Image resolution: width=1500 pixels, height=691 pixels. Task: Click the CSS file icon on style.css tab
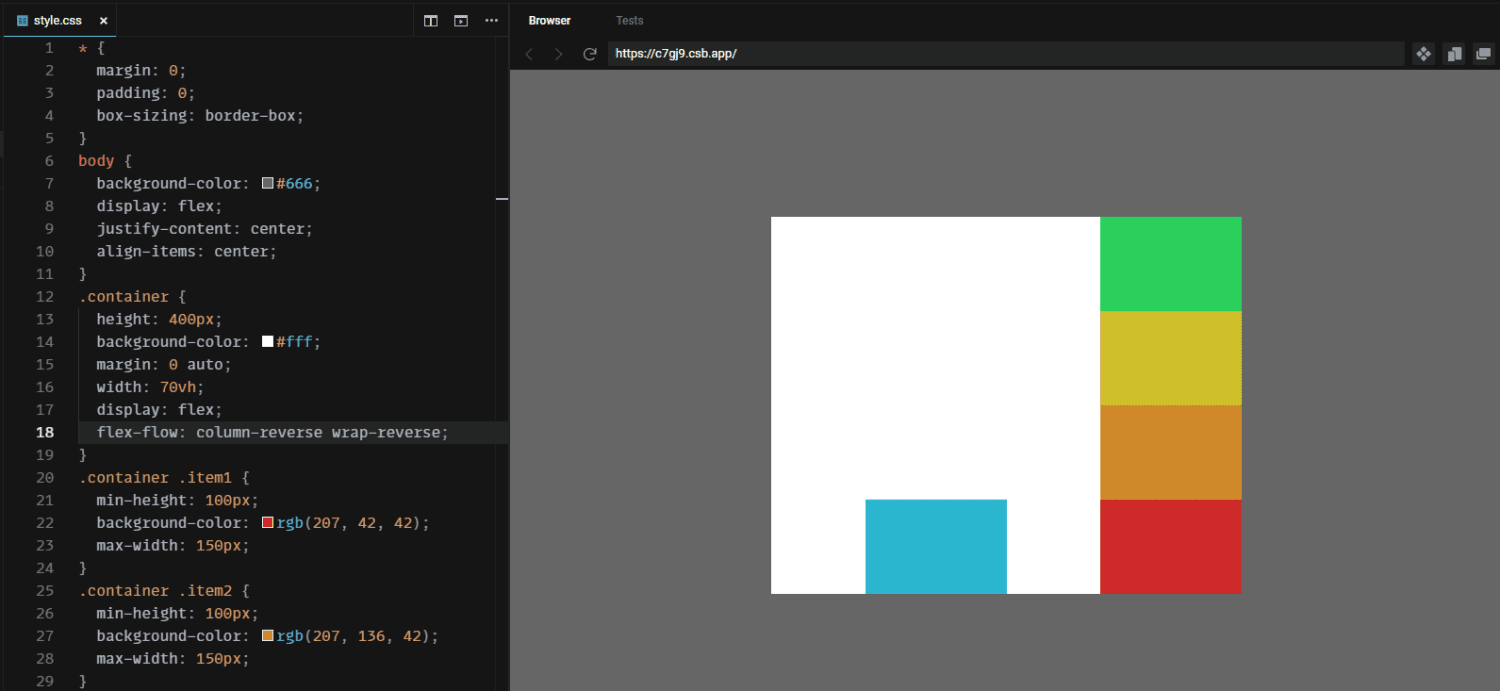[22, 20]
